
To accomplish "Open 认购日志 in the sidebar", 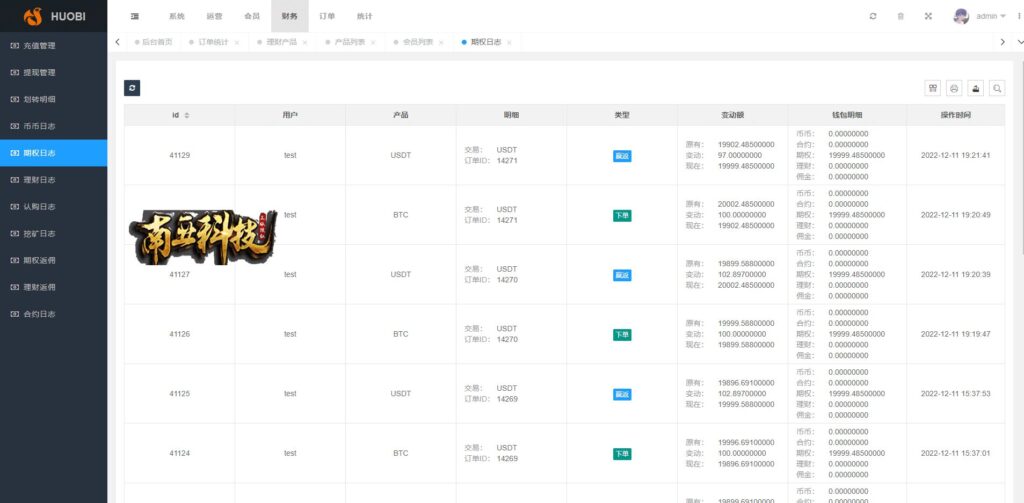I will (x=54, y=206).
